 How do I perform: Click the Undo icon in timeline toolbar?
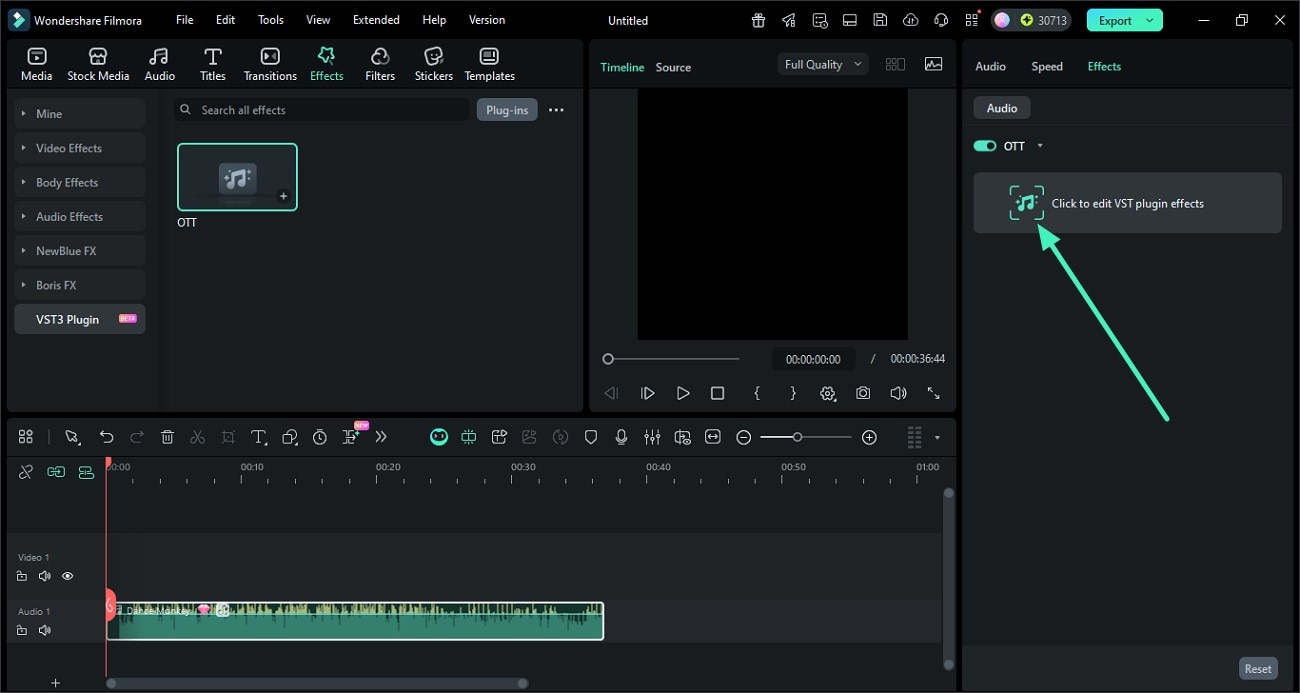(107, 437)
